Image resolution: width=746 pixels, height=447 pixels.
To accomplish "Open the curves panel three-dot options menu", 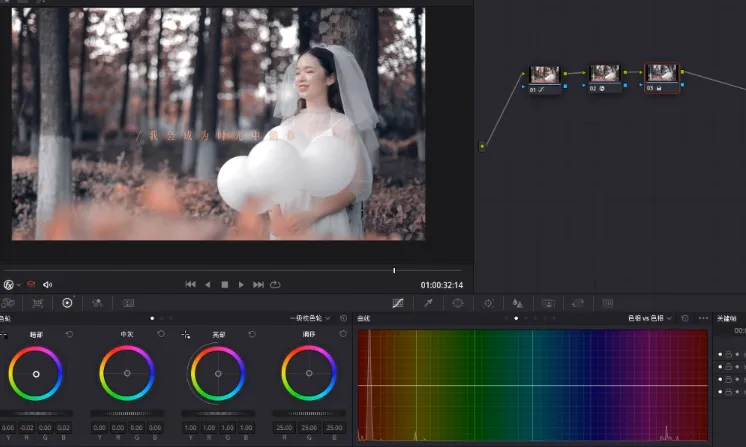I will tap(702, 318).
